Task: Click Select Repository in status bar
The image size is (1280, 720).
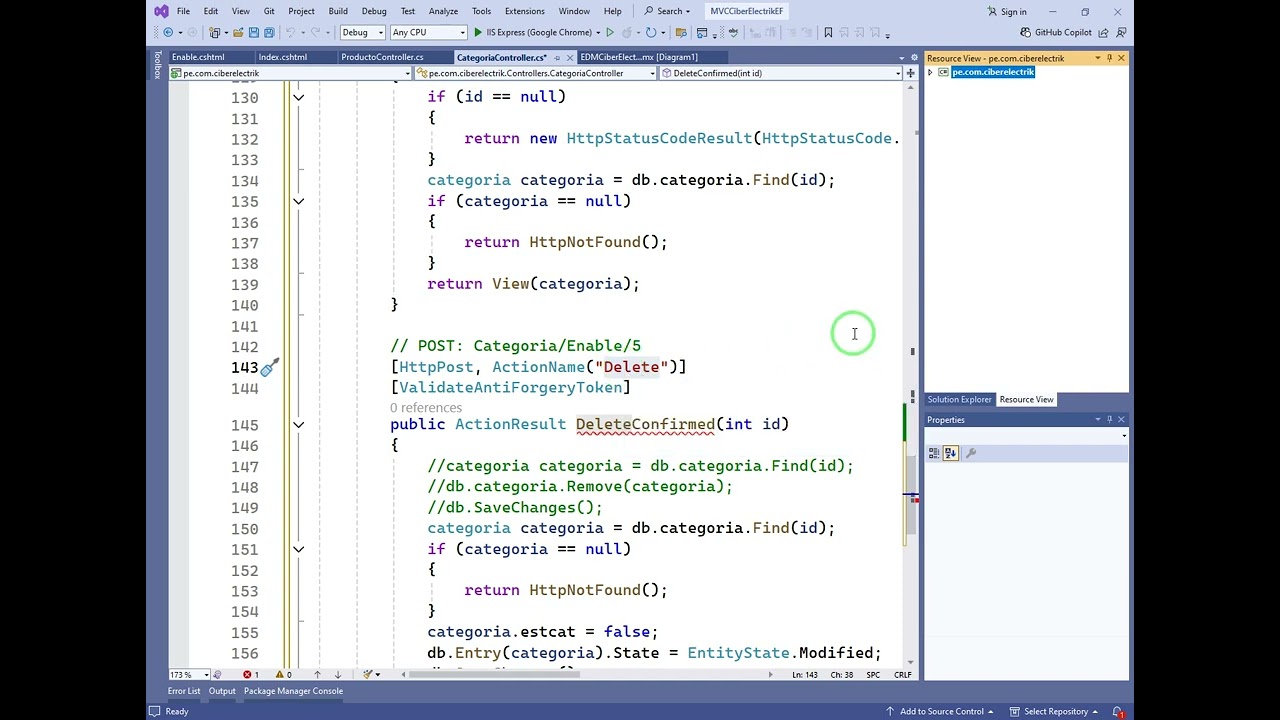Action: click(x=1054, y=711)
